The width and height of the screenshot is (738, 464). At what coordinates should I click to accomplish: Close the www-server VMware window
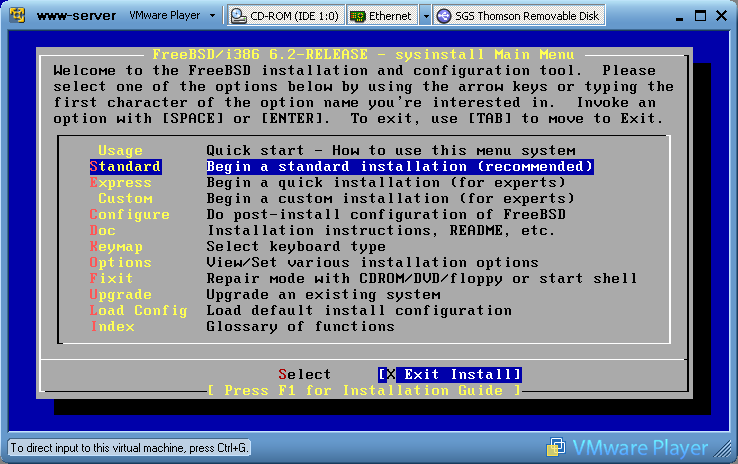click(721, 16)
